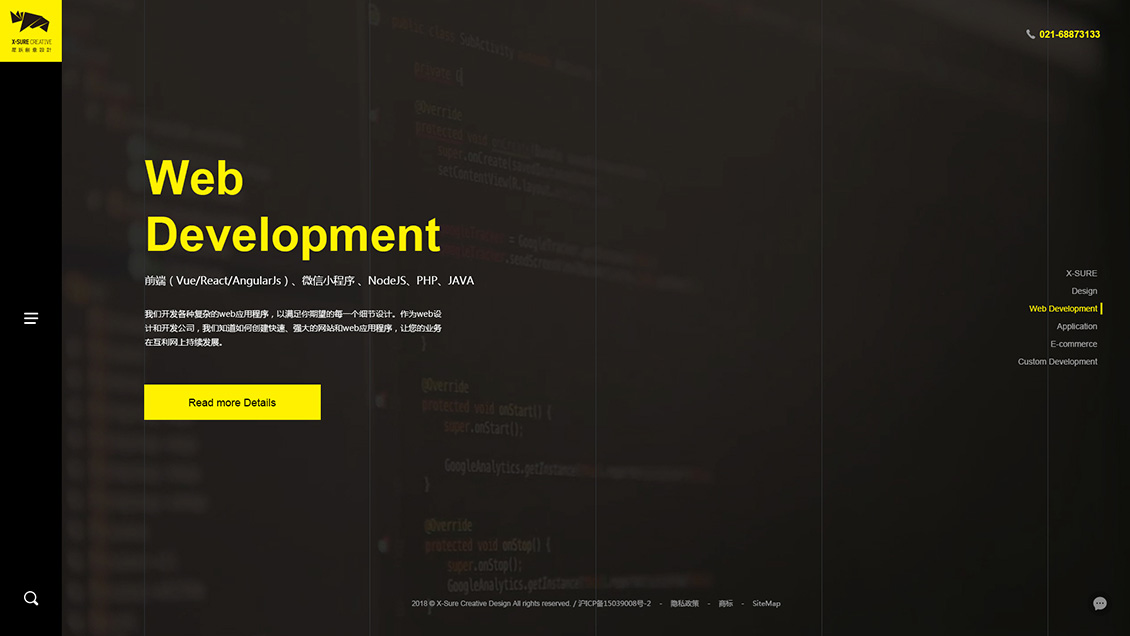Go to X-SURE section in side navigation
The width and height of the screenshot is (1130, 636).
tap(1081, 273)
